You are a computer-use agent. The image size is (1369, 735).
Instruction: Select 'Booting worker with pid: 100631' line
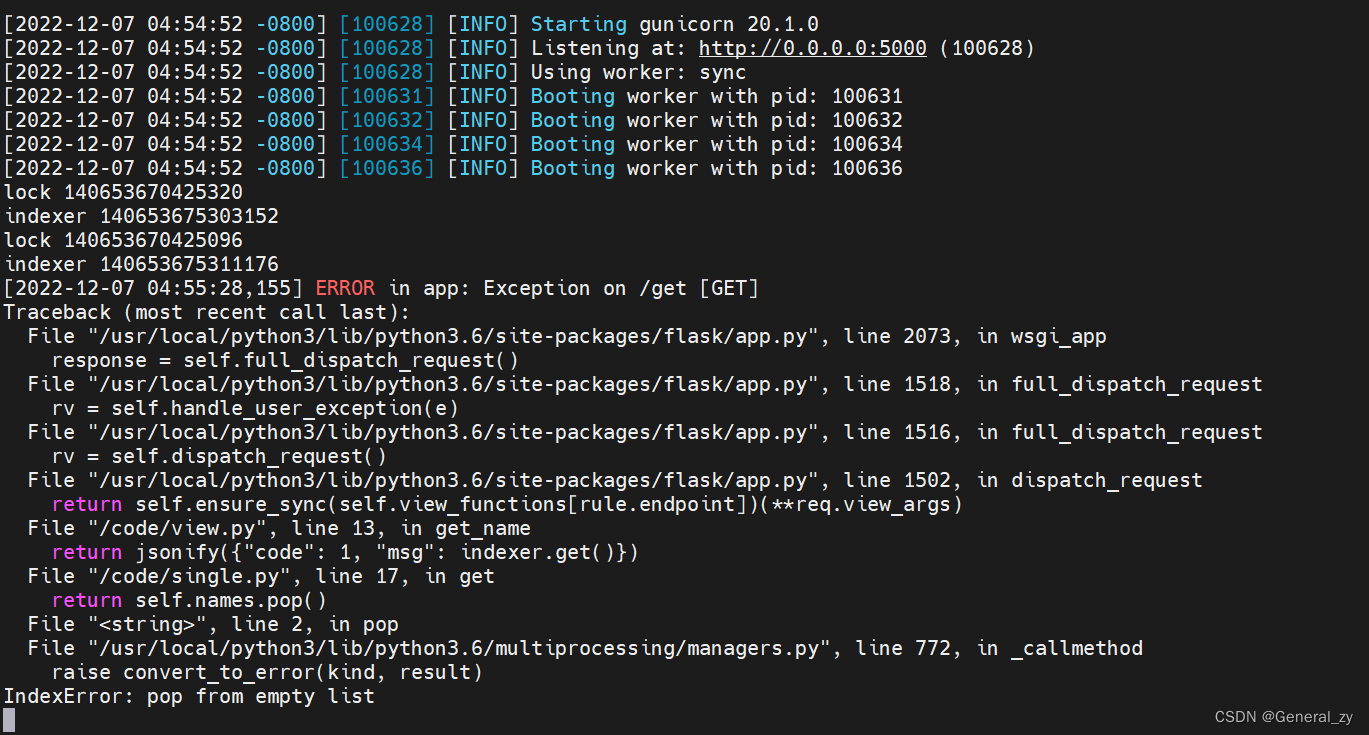tap(716, 96)
